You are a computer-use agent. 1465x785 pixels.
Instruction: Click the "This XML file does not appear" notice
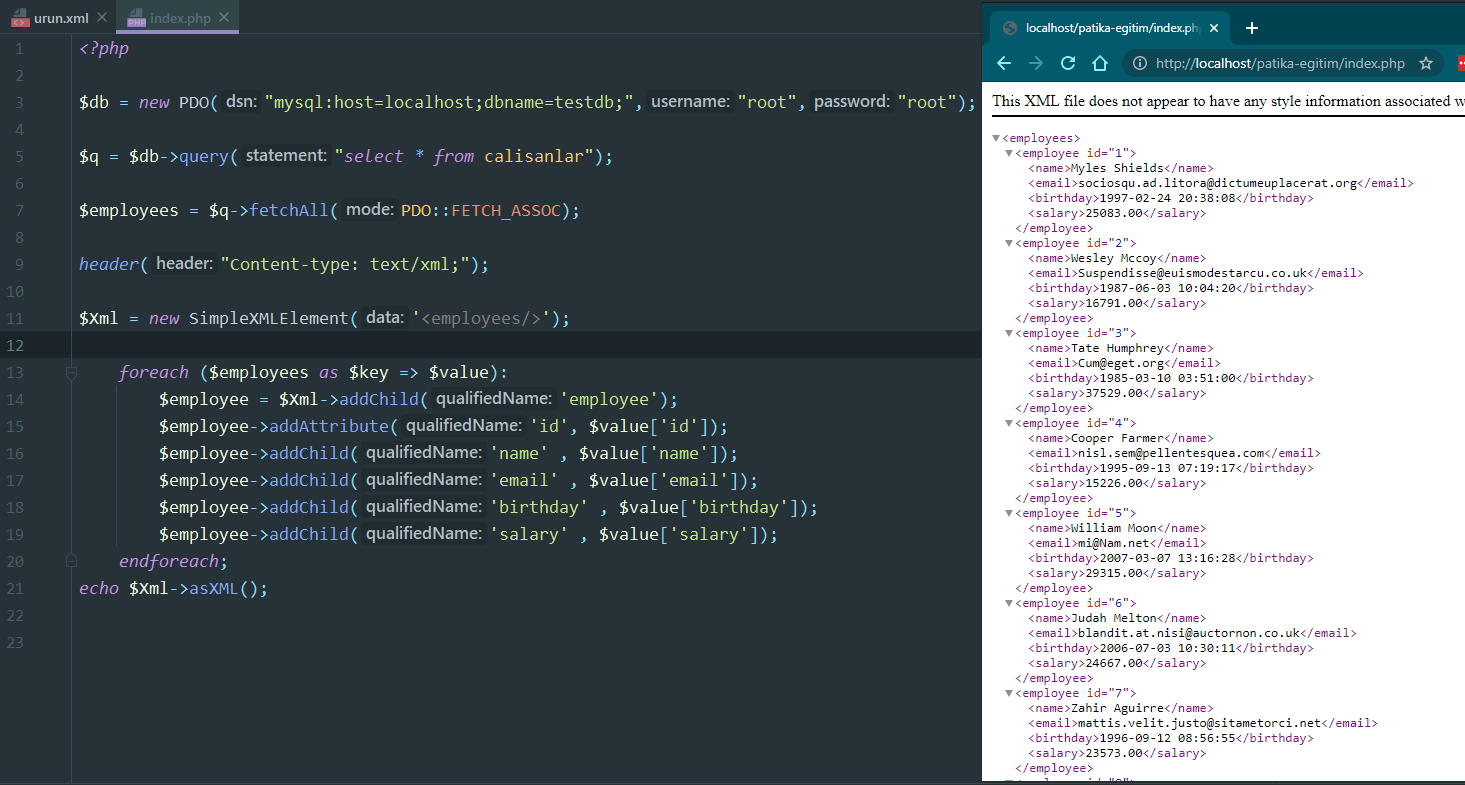point(1228,101)
